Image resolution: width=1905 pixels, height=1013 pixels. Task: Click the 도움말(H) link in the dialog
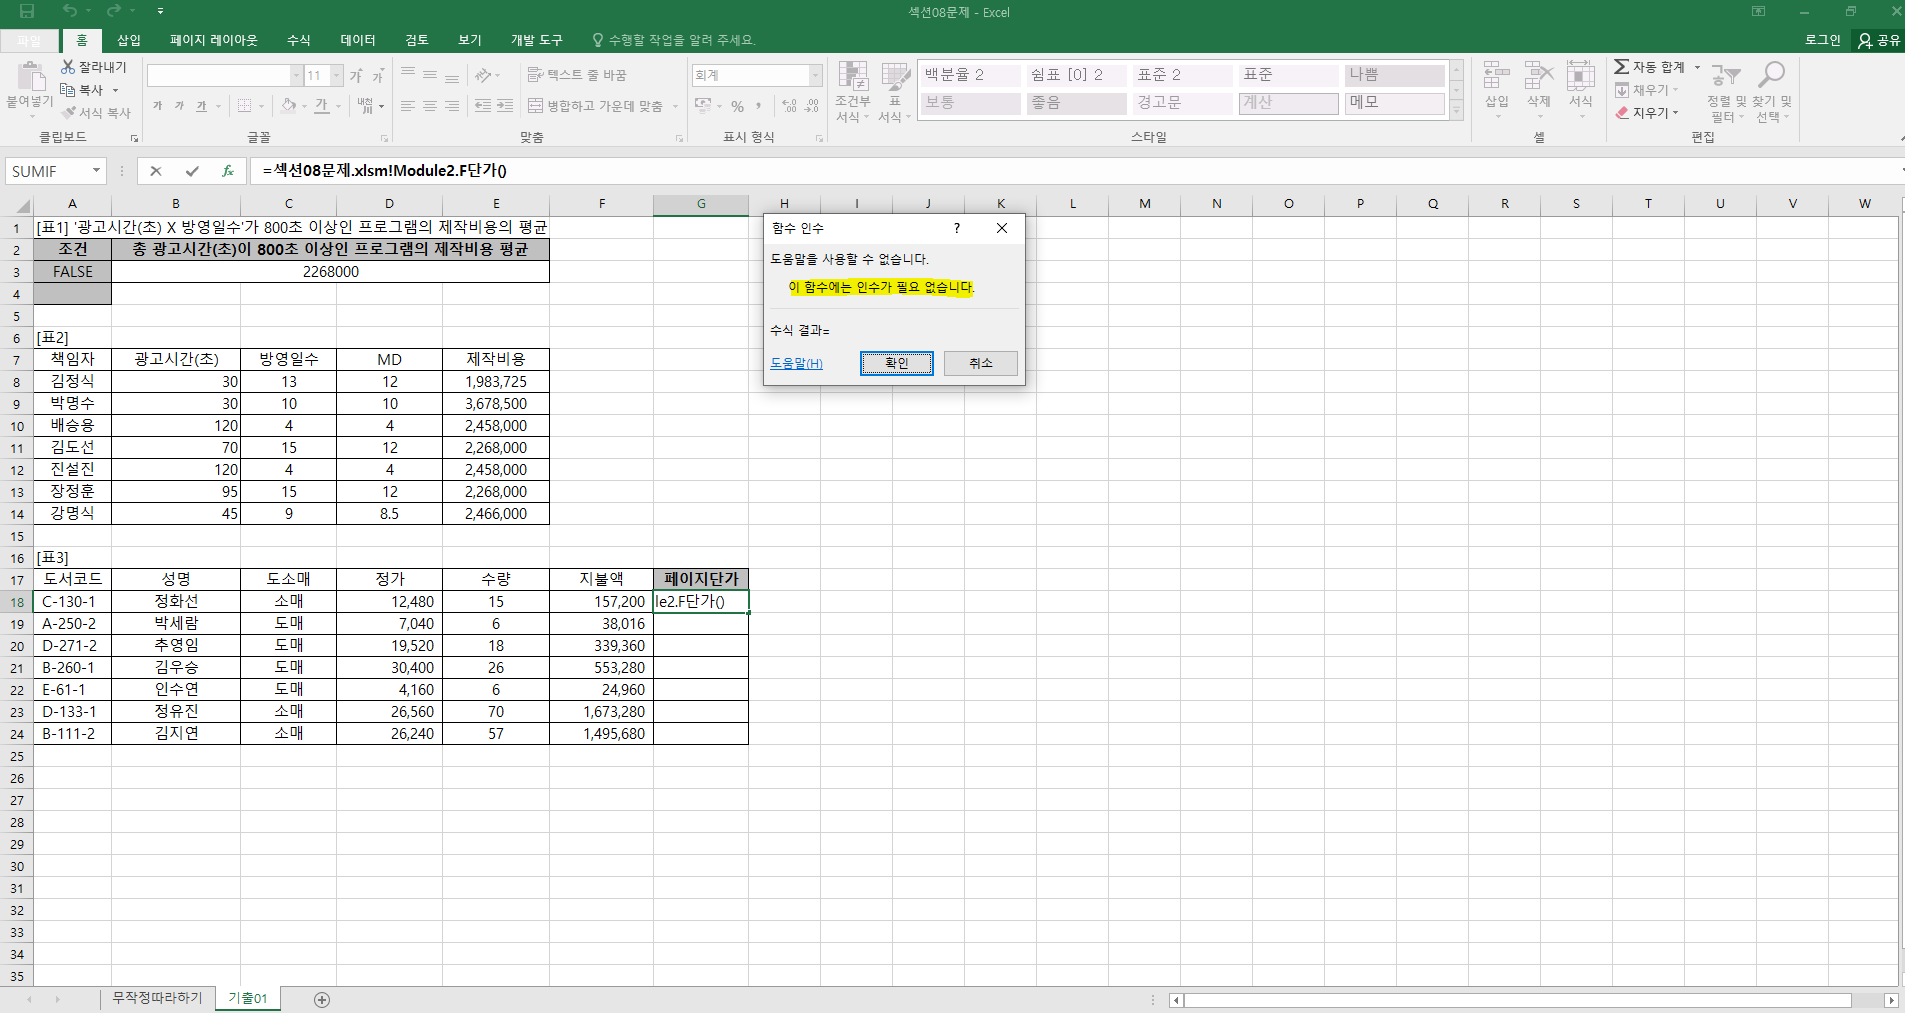point(796,363)
